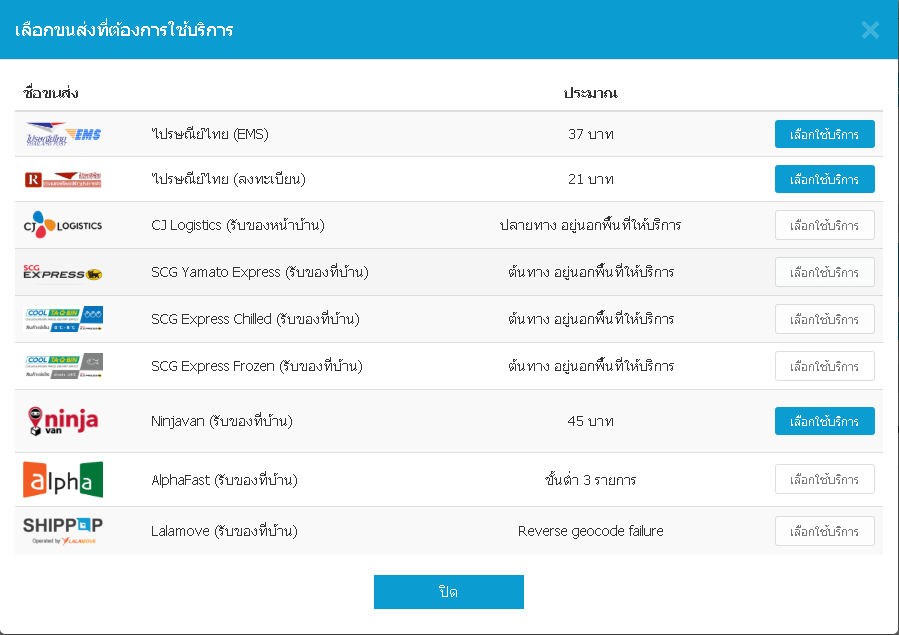Click SCG Express Chilled (รับของที่บ้าน) name
This screenshot has width=899, height=635.
coord(255,319)
